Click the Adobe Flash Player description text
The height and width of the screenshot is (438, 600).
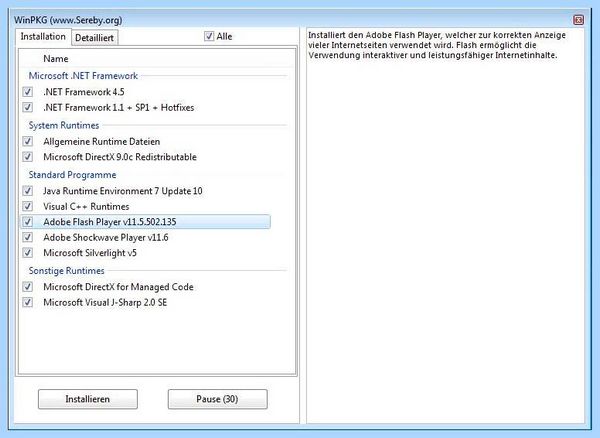pyautogui.click(x=437, y=45)
